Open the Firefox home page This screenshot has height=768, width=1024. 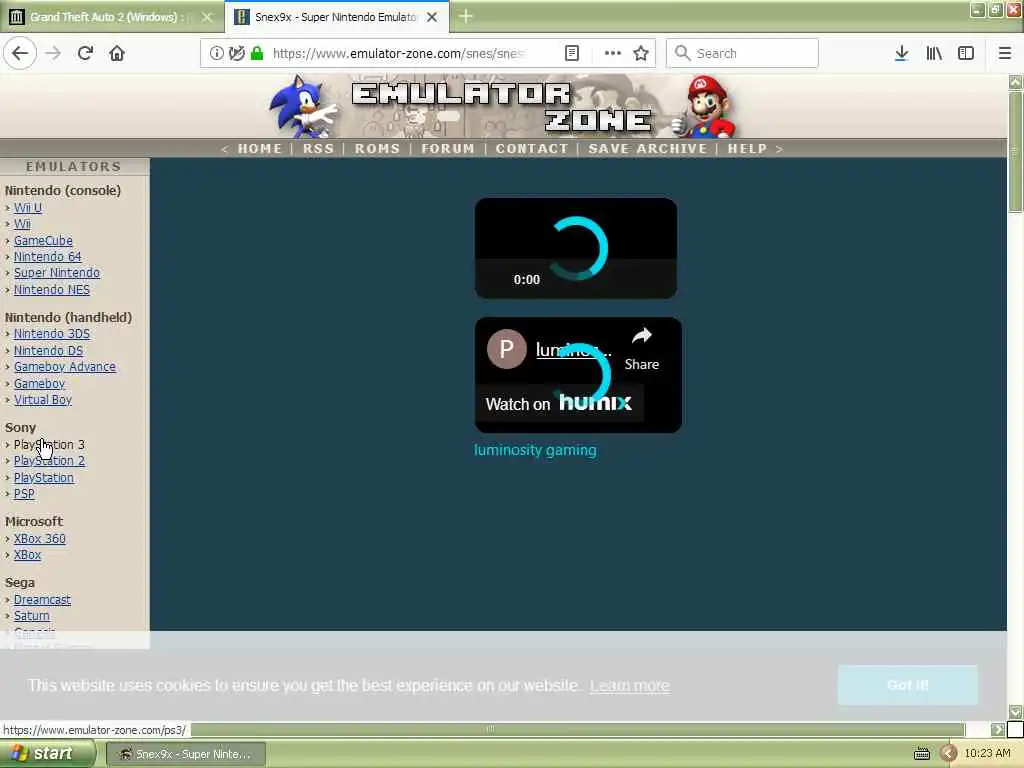tap(117, 53)
